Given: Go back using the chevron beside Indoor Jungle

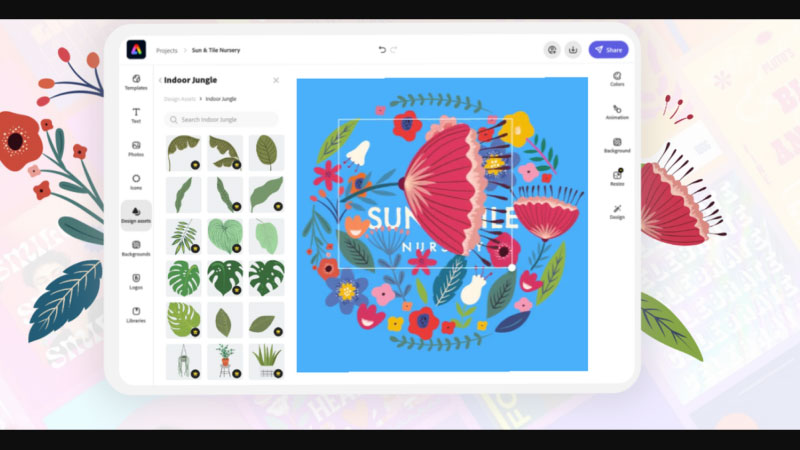Looking at the screenshot, I should pyautogui.click(x=160, y=80).
